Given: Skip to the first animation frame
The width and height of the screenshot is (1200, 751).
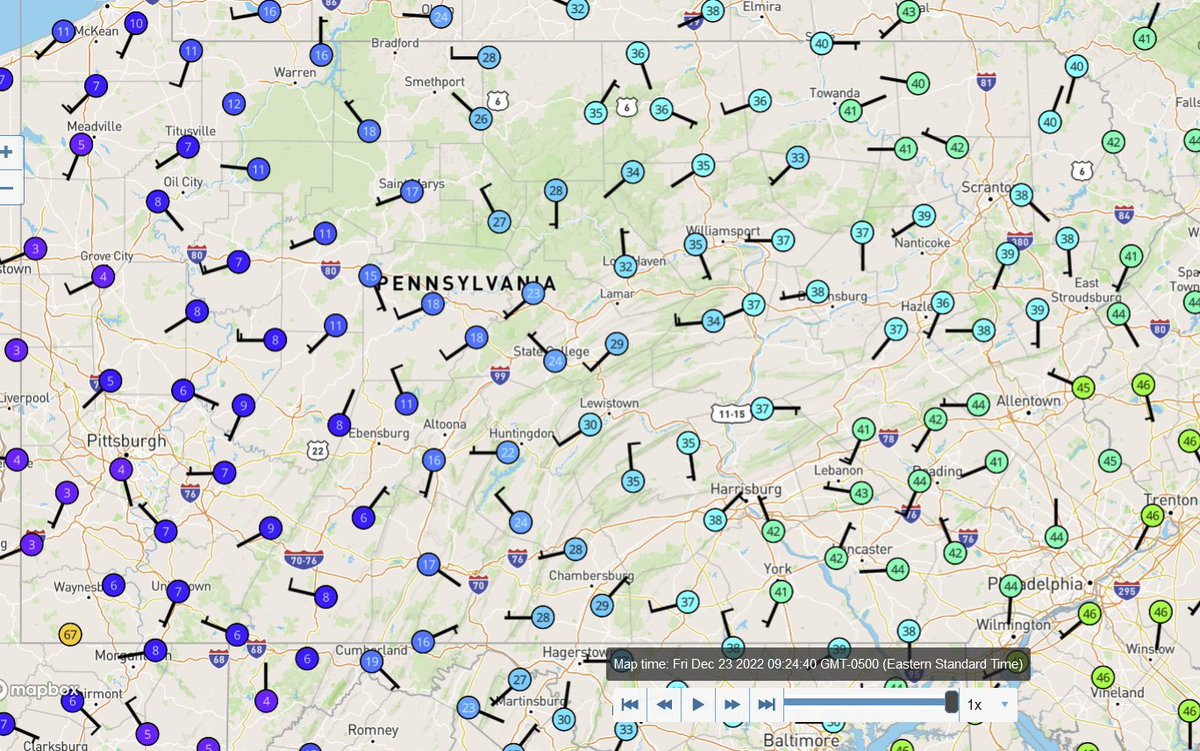Looking at the screenshot, I should [x=630, y=704].
